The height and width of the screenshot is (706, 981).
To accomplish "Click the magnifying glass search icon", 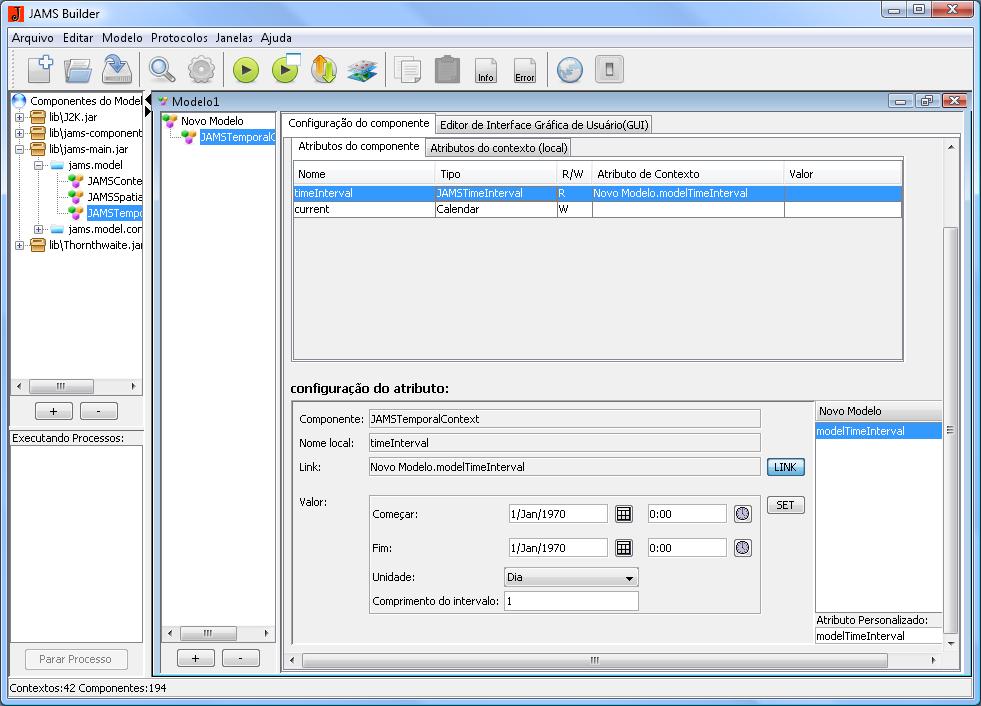I will pos(162,70).
